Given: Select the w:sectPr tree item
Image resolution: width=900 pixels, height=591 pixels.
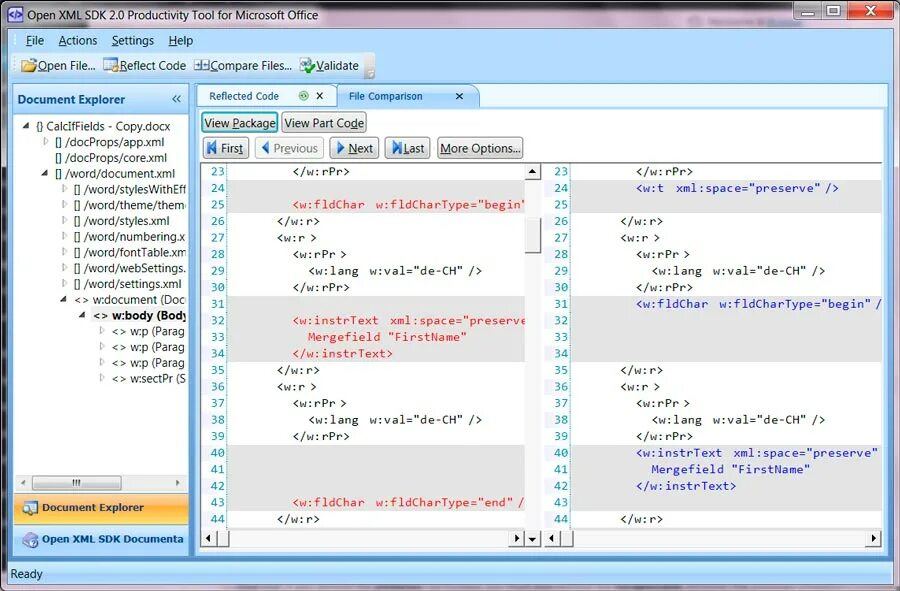Looking at the screenshot, I should pos(157,379).
